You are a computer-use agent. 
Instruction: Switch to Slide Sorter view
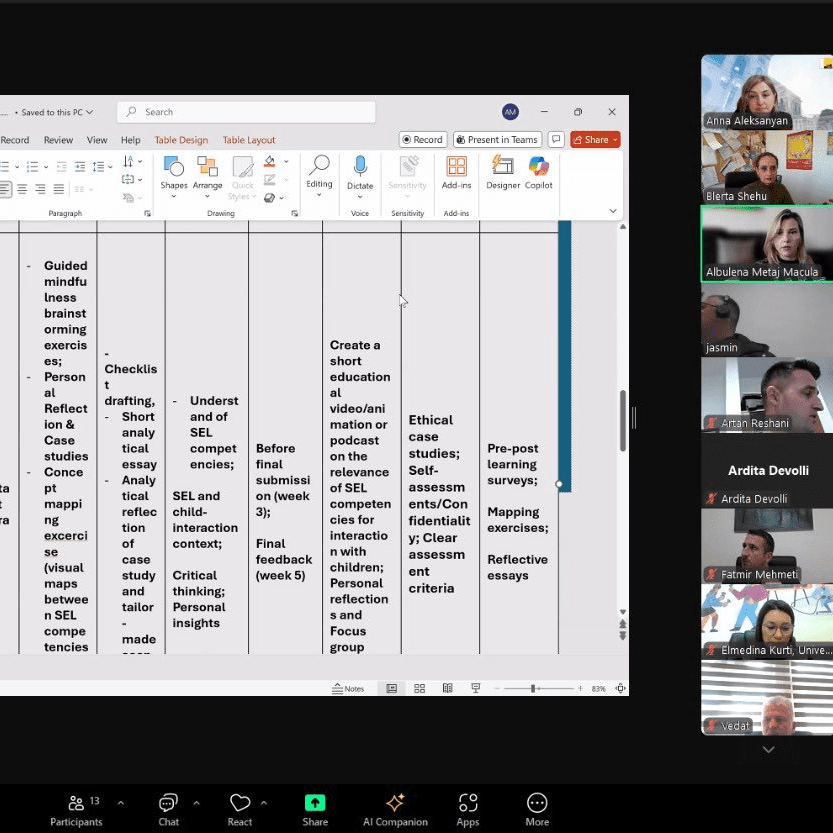tap(419, 688)
